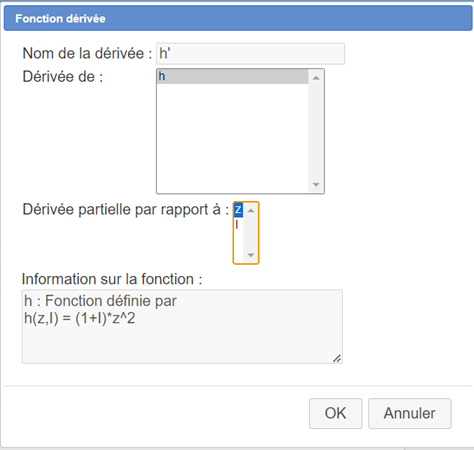Cancel with the Annuler button
Screen dimensions: 474x450
pos(410,413)
